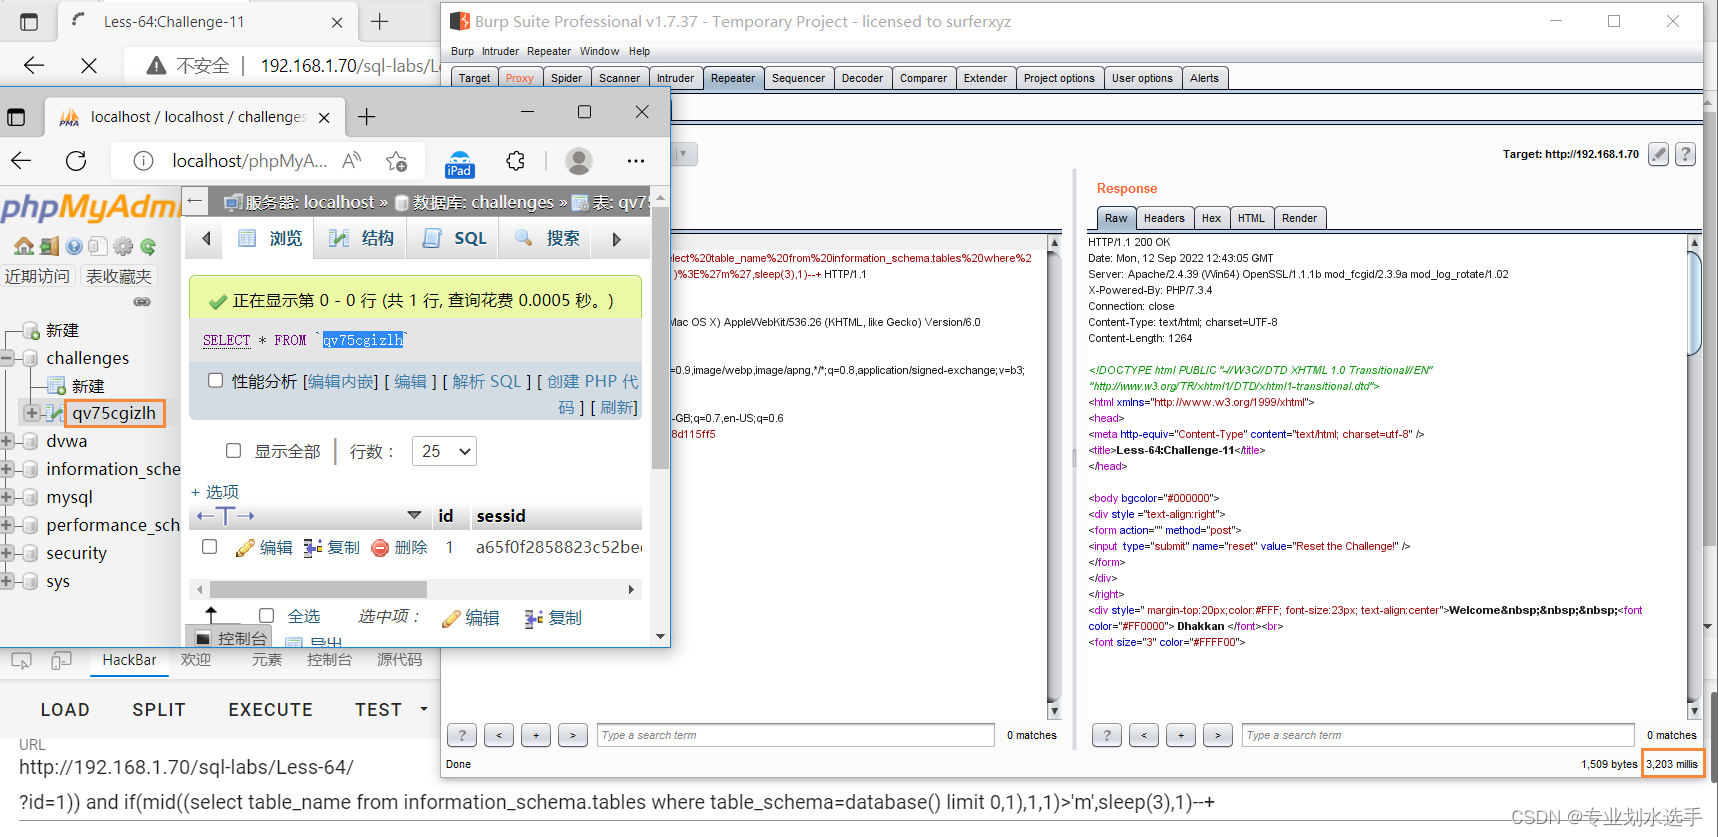Click HackBar LOAD button
This screenshot has width=1718, height=837.
[x=65, y=709]
